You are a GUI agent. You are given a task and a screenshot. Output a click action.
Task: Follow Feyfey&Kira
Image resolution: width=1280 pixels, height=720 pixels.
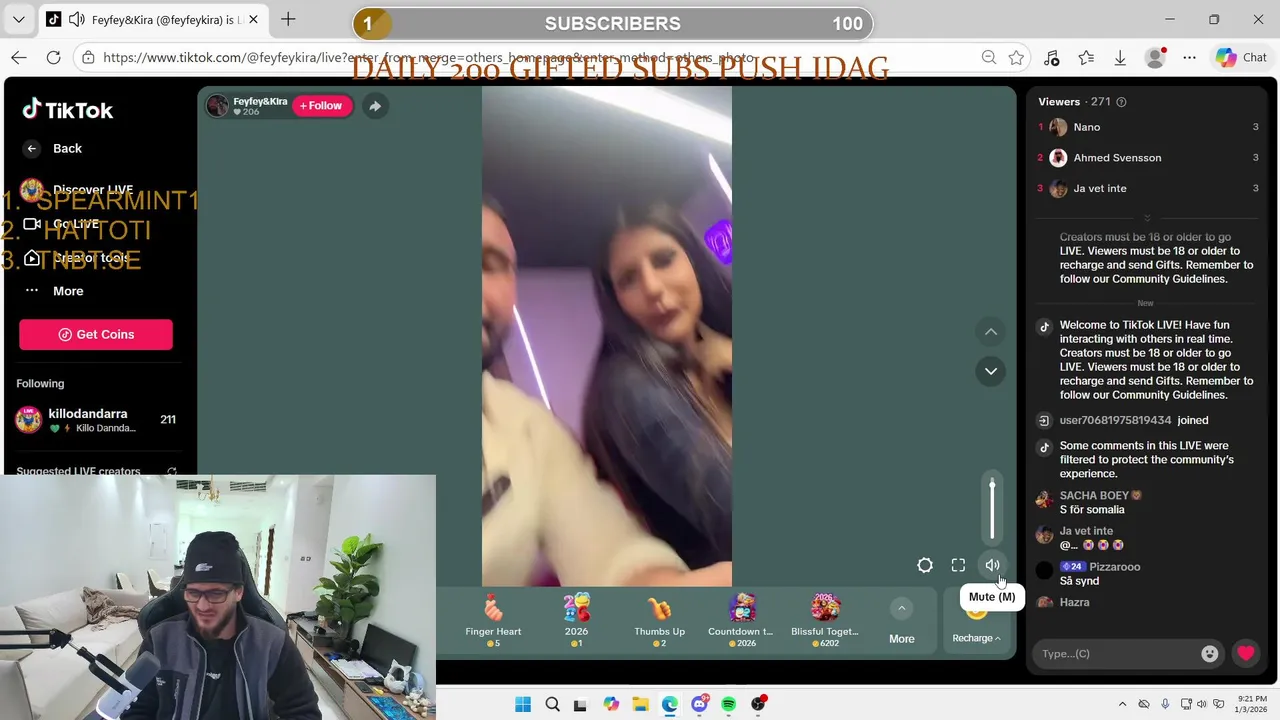pos(321,106)
